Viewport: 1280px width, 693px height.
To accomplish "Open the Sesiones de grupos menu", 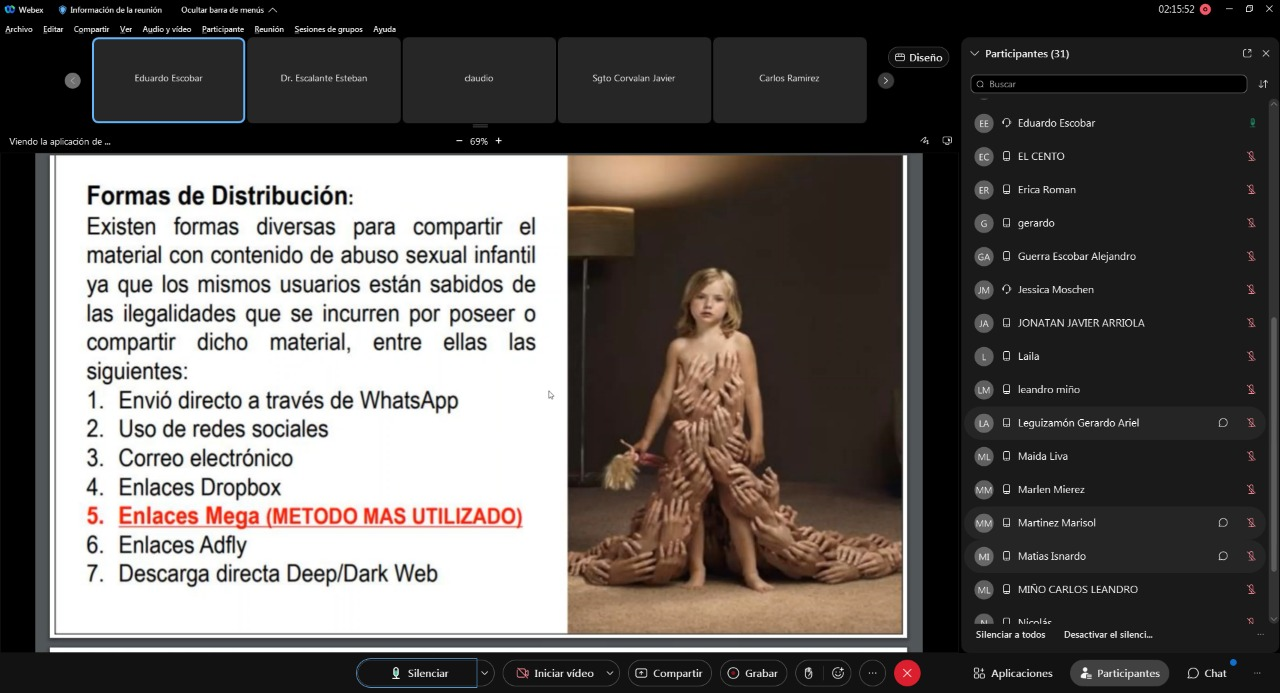I will point(328,29).
